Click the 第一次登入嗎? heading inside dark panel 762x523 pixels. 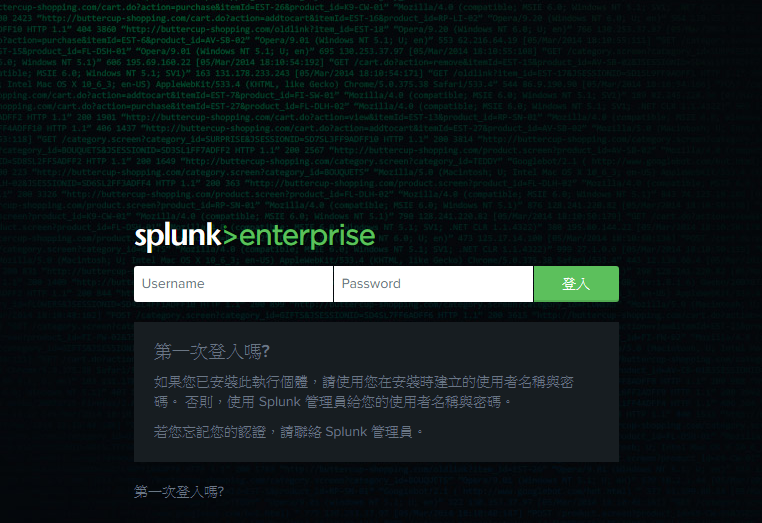click(x=211, y=351)
